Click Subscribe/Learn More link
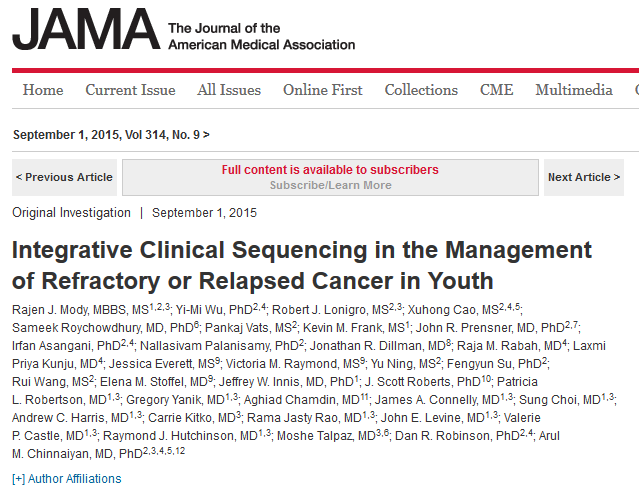The height and width of the screenshot is (495, 639). pos(331,185)
